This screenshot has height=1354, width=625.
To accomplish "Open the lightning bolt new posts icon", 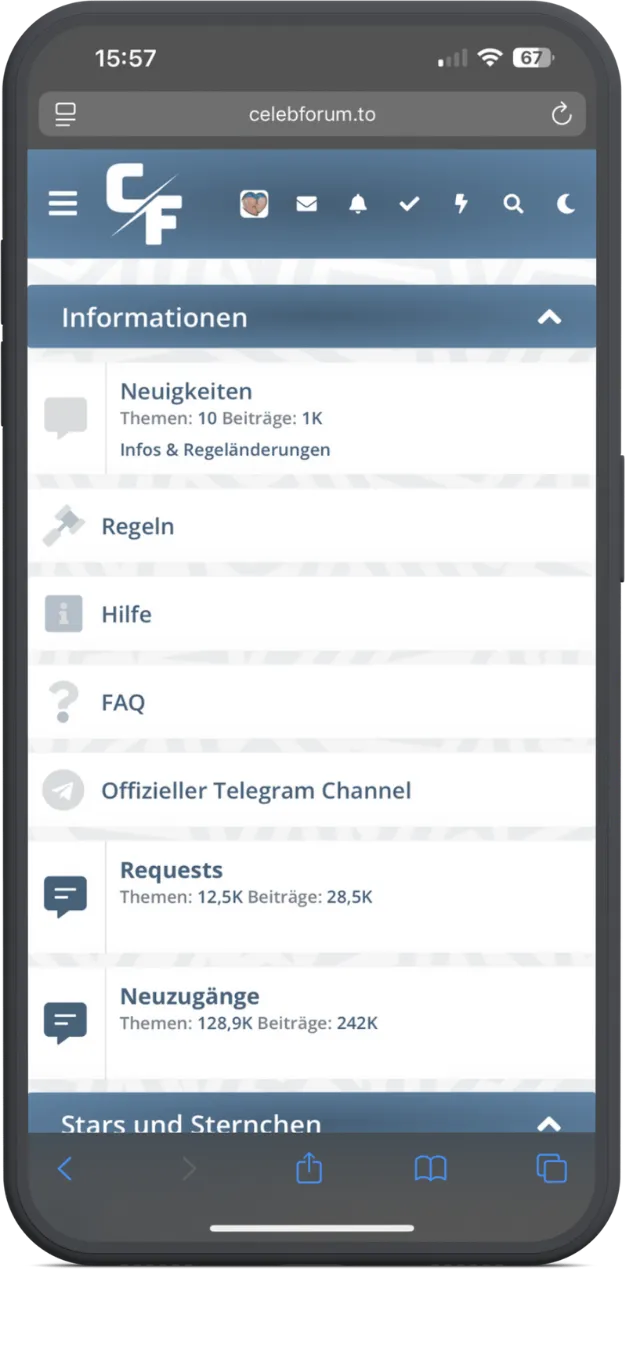I will [x=461, y=204].
